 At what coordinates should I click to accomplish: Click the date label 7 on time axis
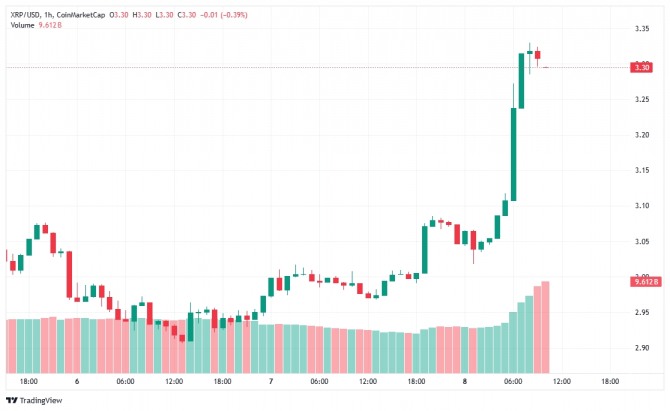(x=271, y=381)
